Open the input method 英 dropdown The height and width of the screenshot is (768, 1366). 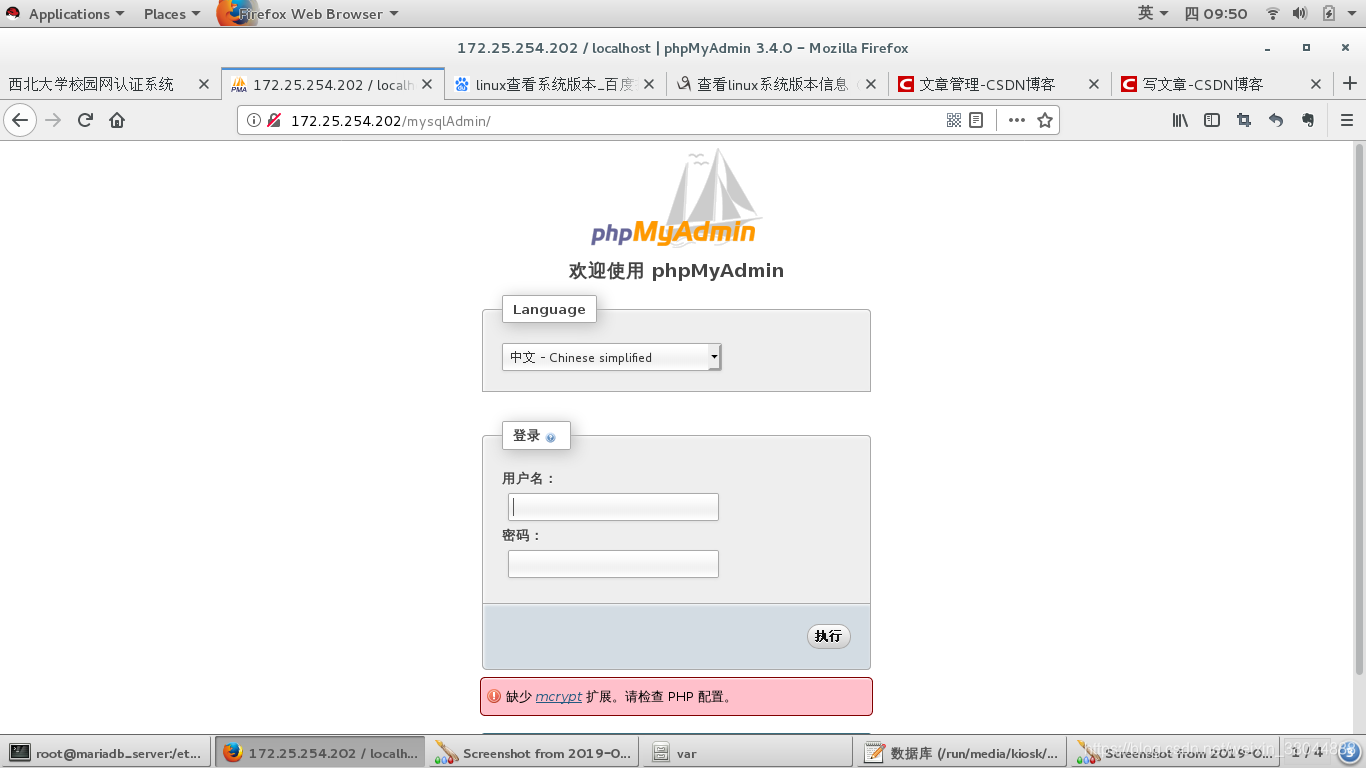1154,13
